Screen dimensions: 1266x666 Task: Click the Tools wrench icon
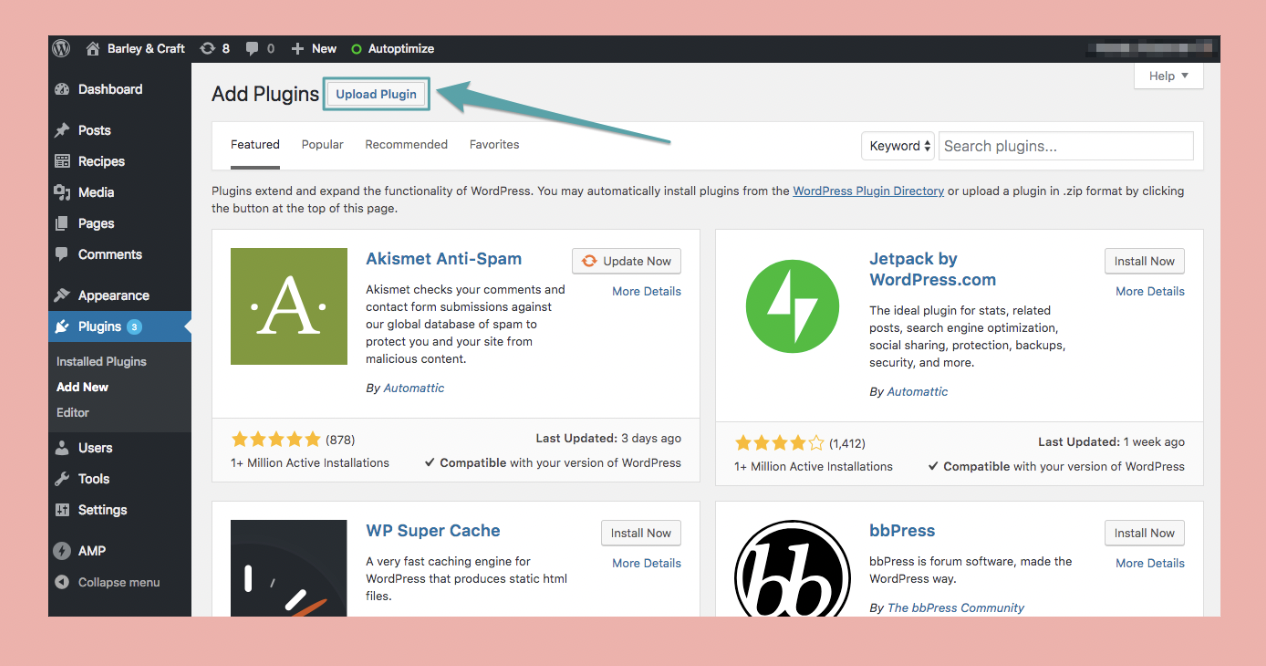pyautogui.click(x=62, y=479)
